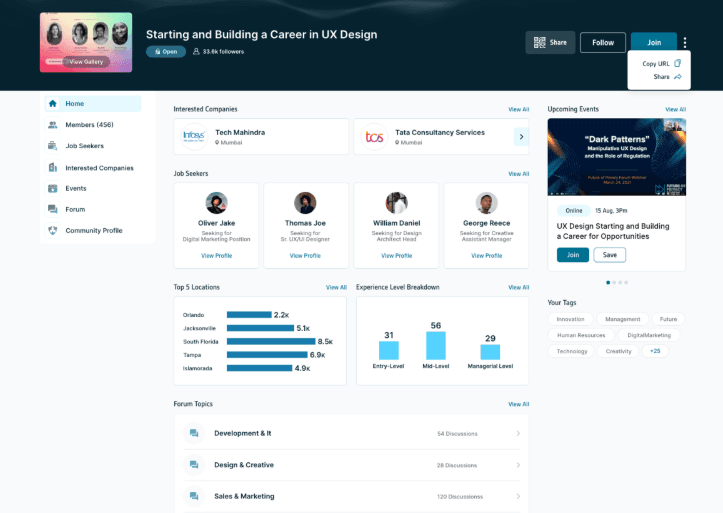Select Home in the sidebar menu
This screenshot has width=723, height=513.
pyautogui.click(x=93, y=104)
